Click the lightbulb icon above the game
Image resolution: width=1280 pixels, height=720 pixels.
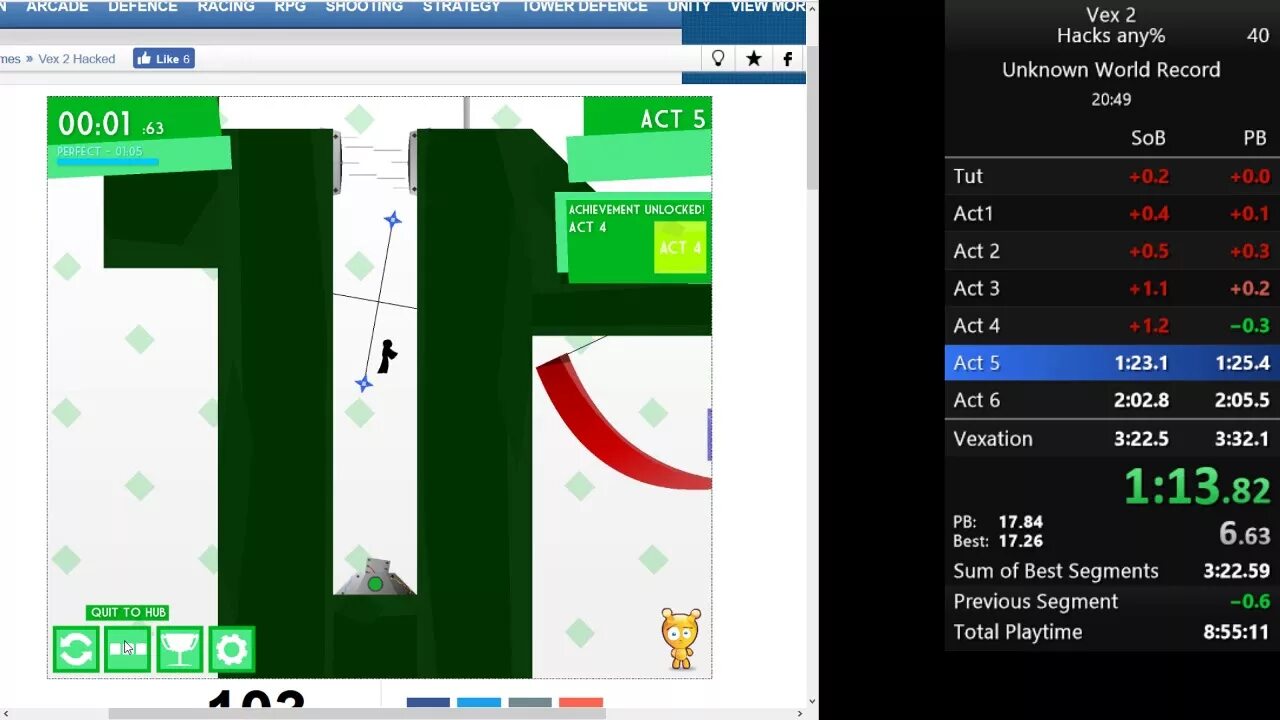pyautogui.click(x=718, y=59)
